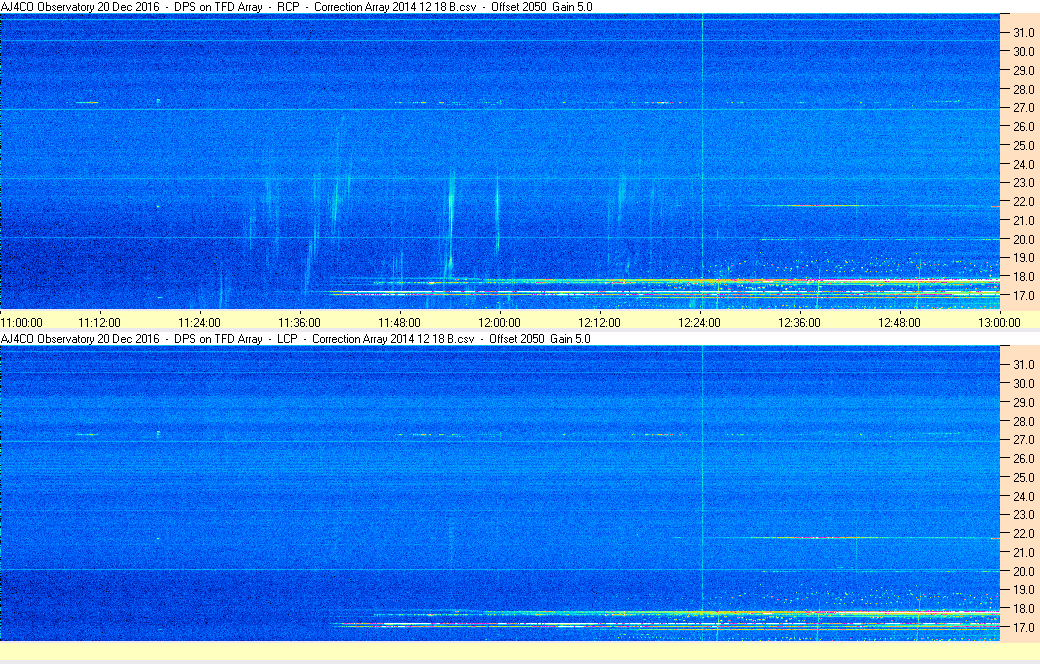Pick 19.0 frequency label on LCP plot
This screenshot has width=1040, height=664.
click(1023, 590)
